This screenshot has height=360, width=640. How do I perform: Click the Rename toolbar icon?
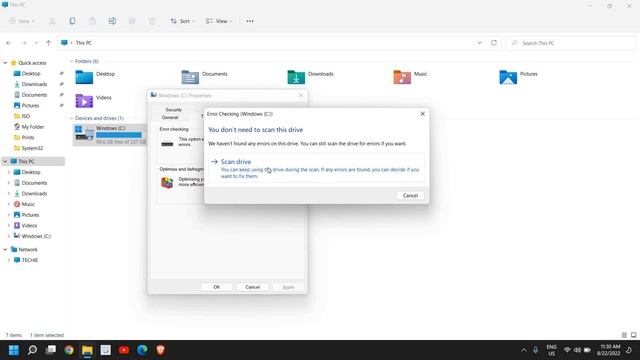tap(112, 21)
